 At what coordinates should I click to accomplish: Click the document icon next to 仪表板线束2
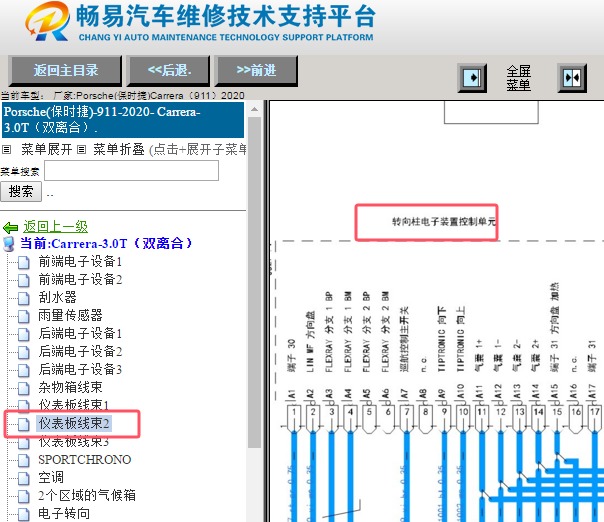pos(23,424)
